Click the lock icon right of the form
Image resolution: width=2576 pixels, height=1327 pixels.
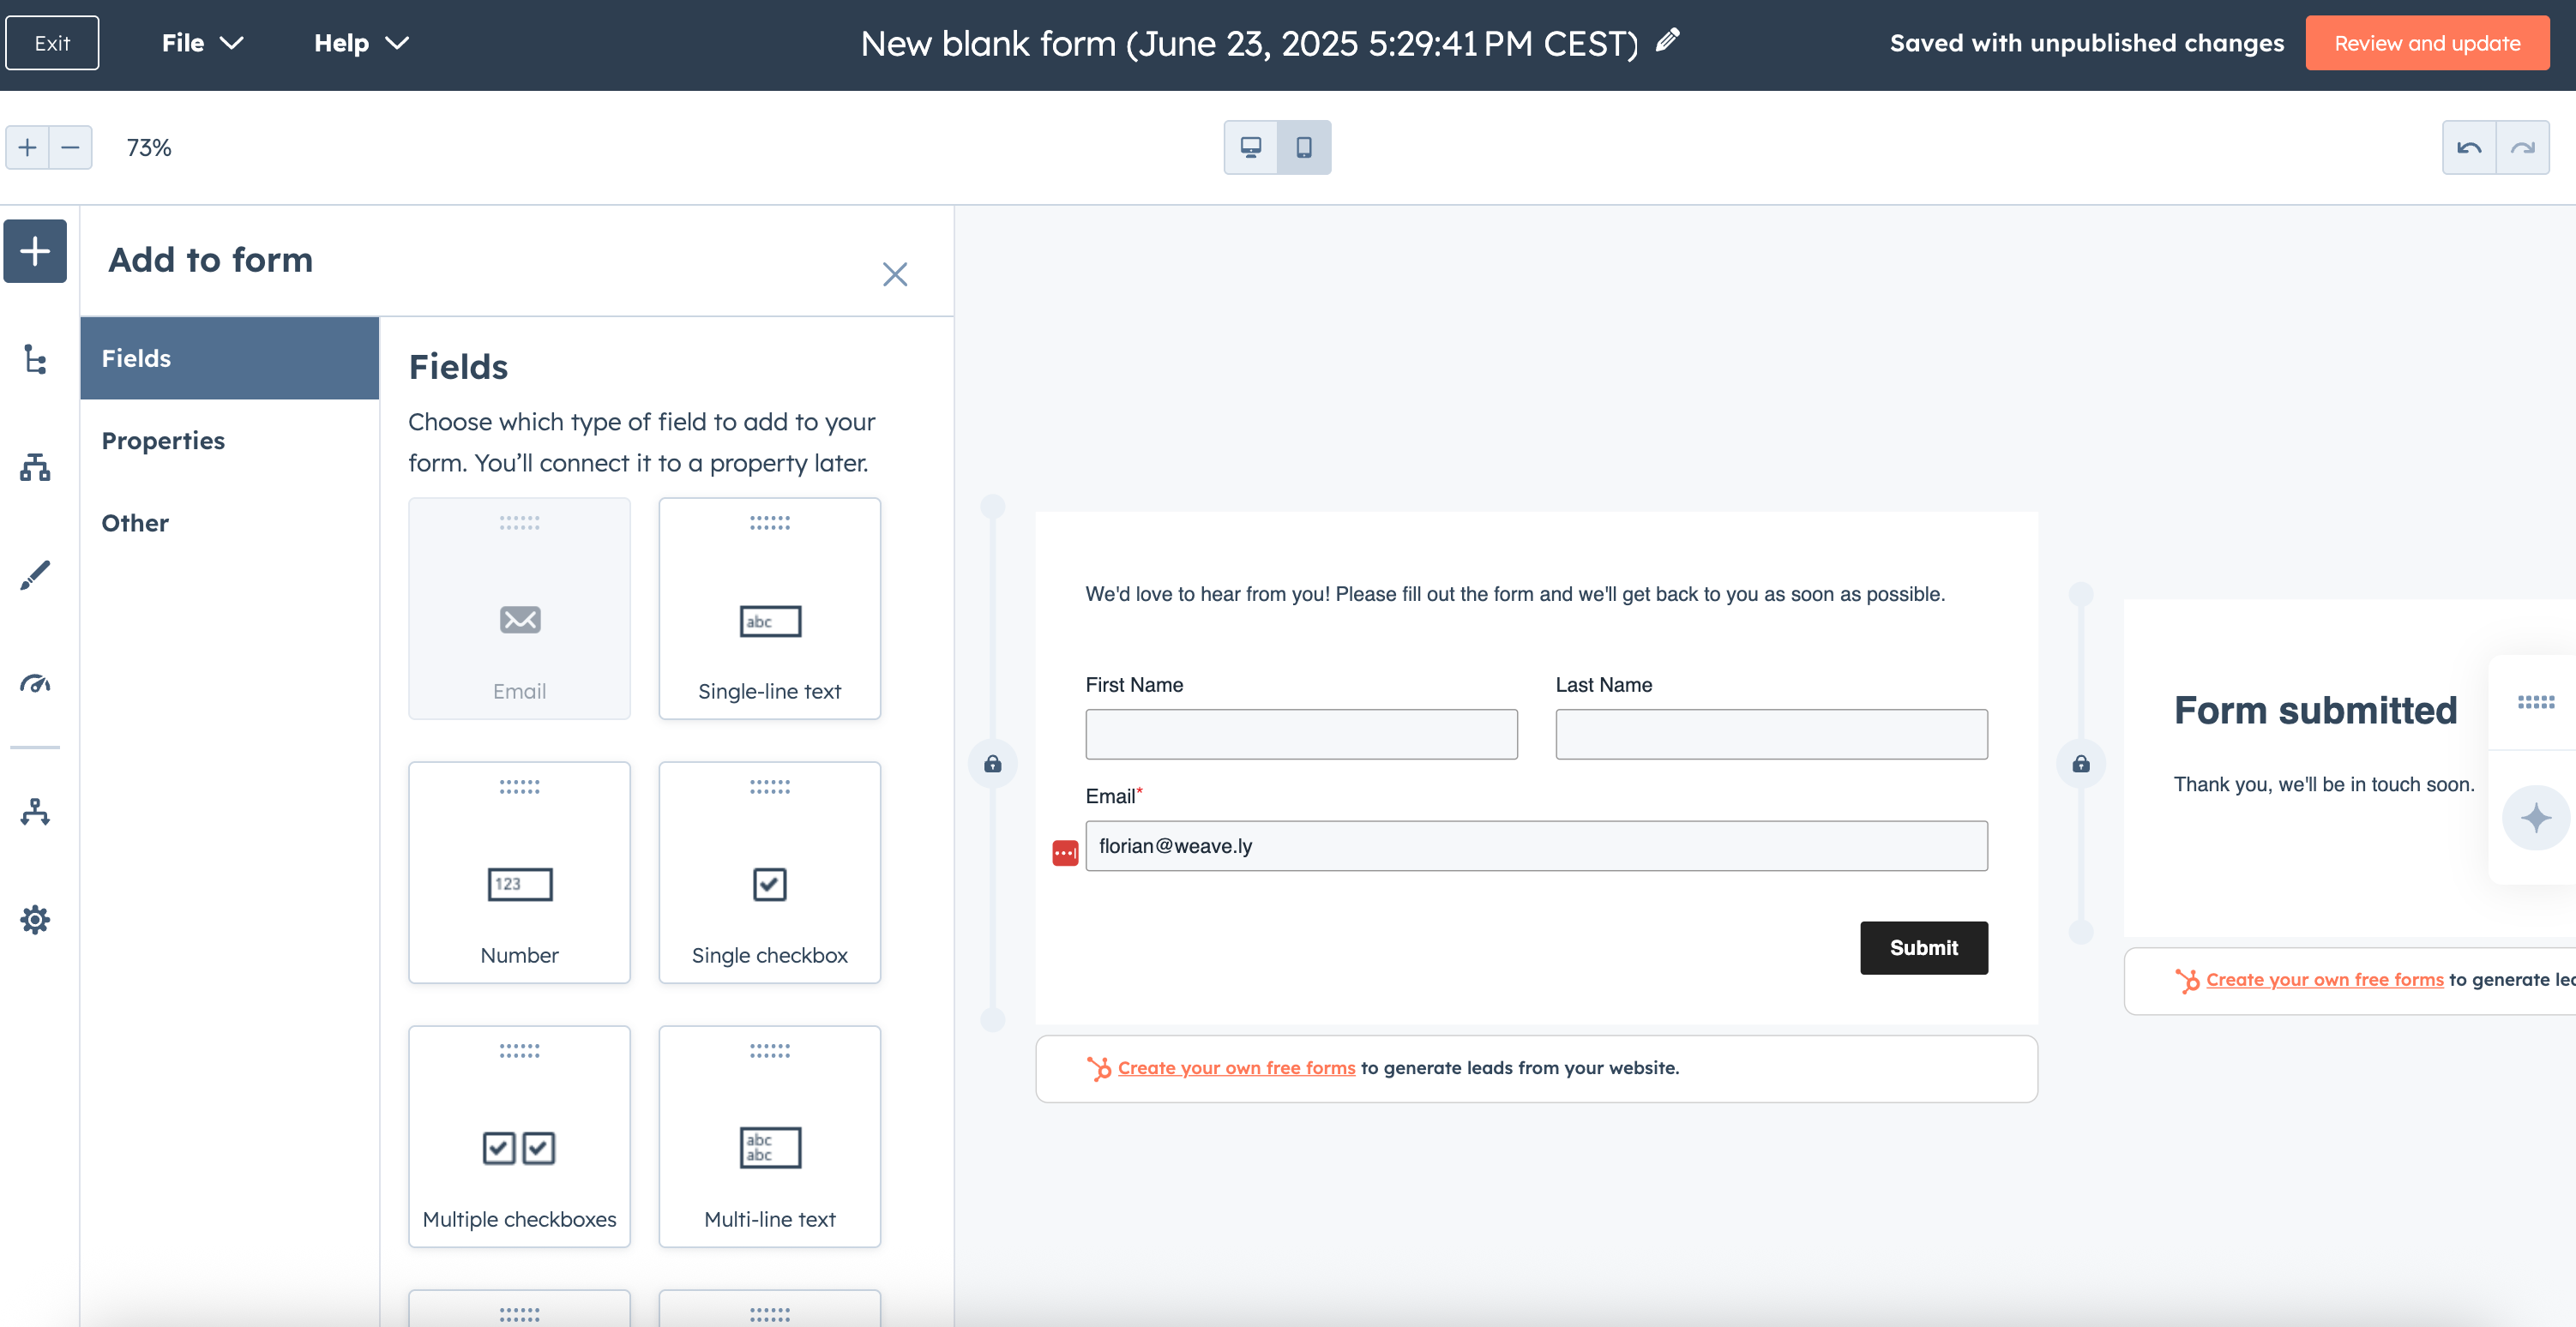2080,764
